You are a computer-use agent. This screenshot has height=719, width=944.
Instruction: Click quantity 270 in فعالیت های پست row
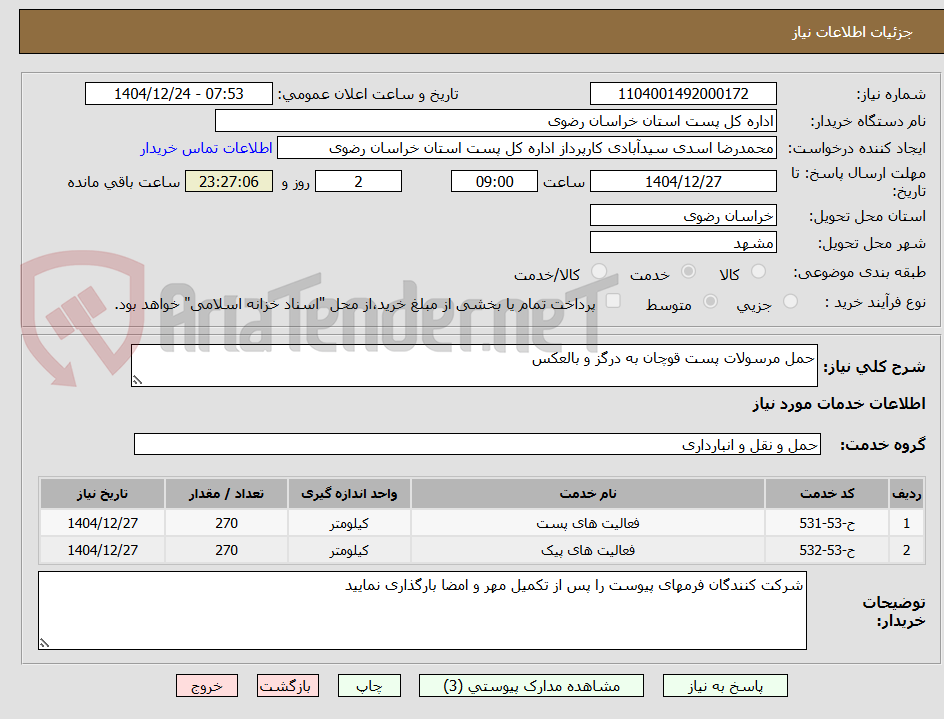coord(226,523)
